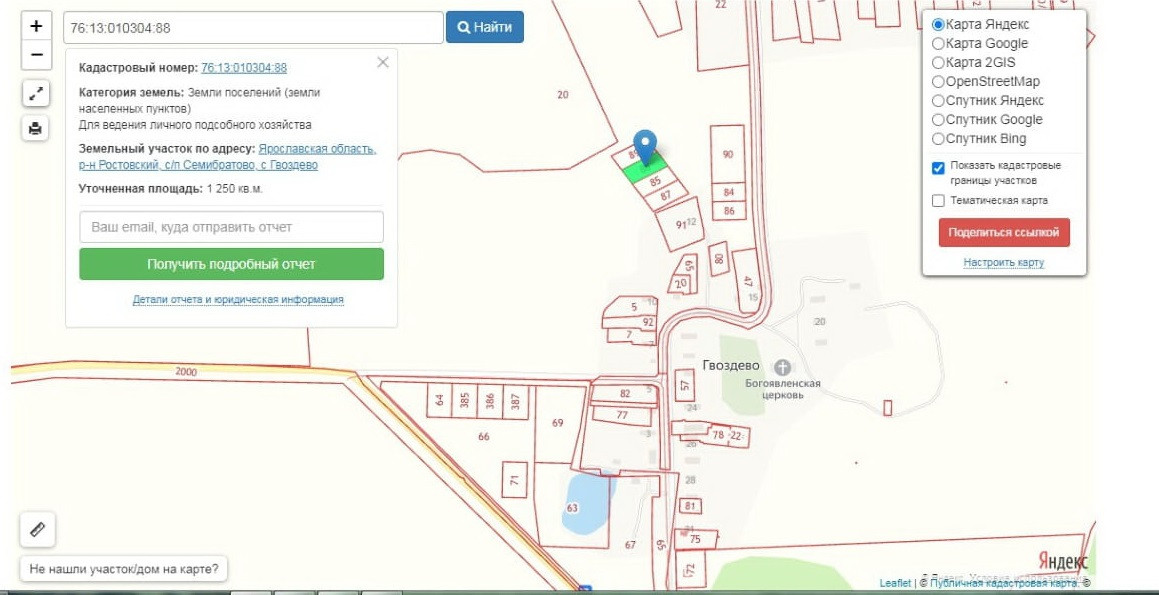1159x595 pixels.
Task: Expand Детали отчета и юридическая информация
Action: click(x=238, y=300)
